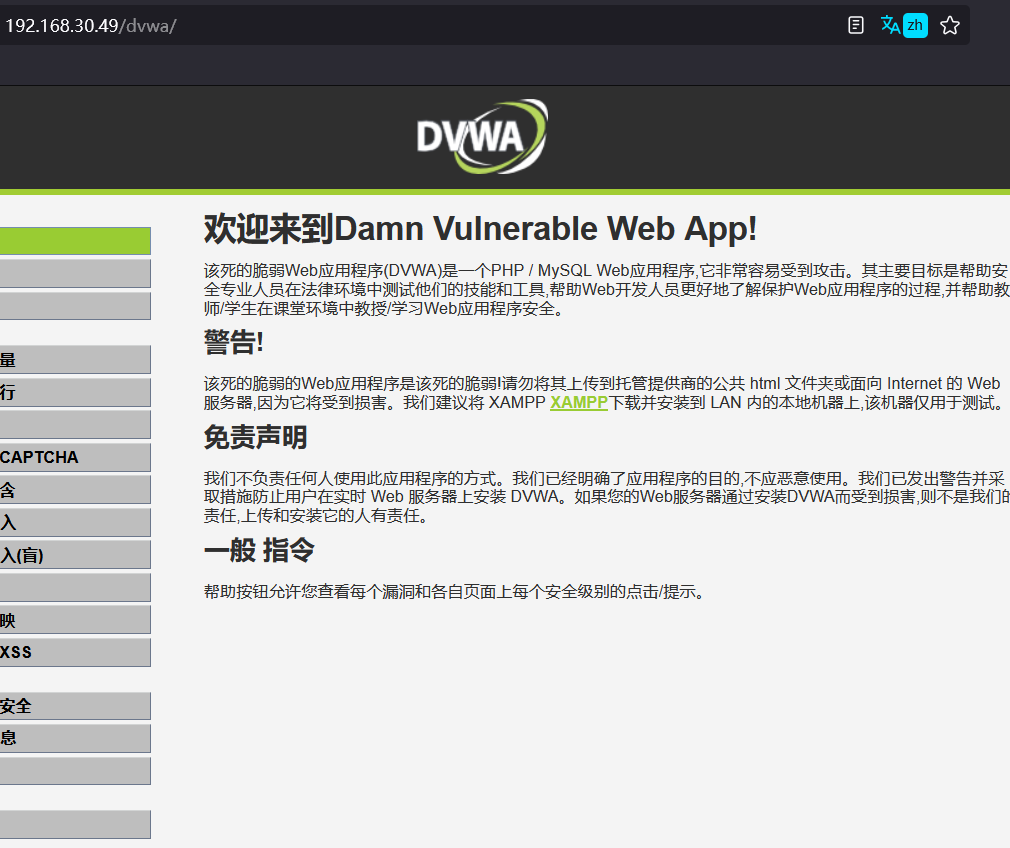1010x848 pixels.
Task: Open sidebar item ending in 息
Action: (75, 738)
